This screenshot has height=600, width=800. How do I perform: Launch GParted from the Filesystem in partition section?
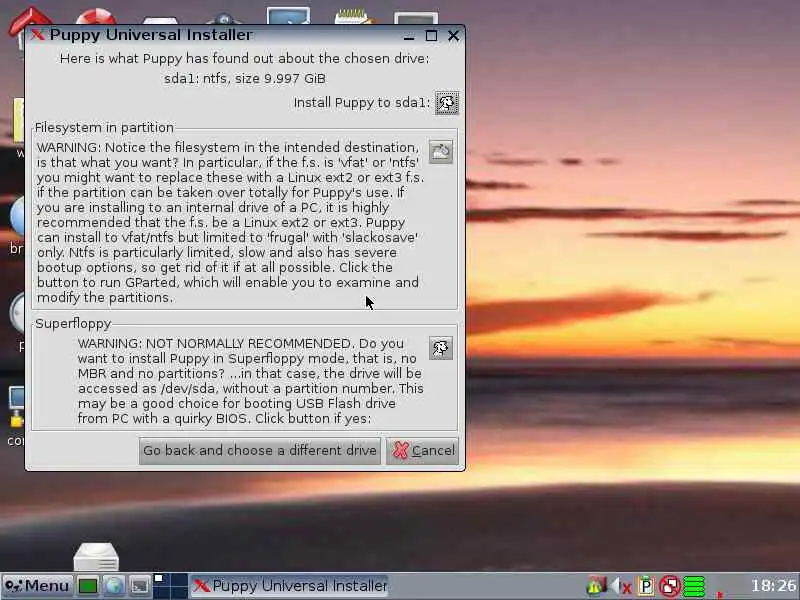click(441, 152)
